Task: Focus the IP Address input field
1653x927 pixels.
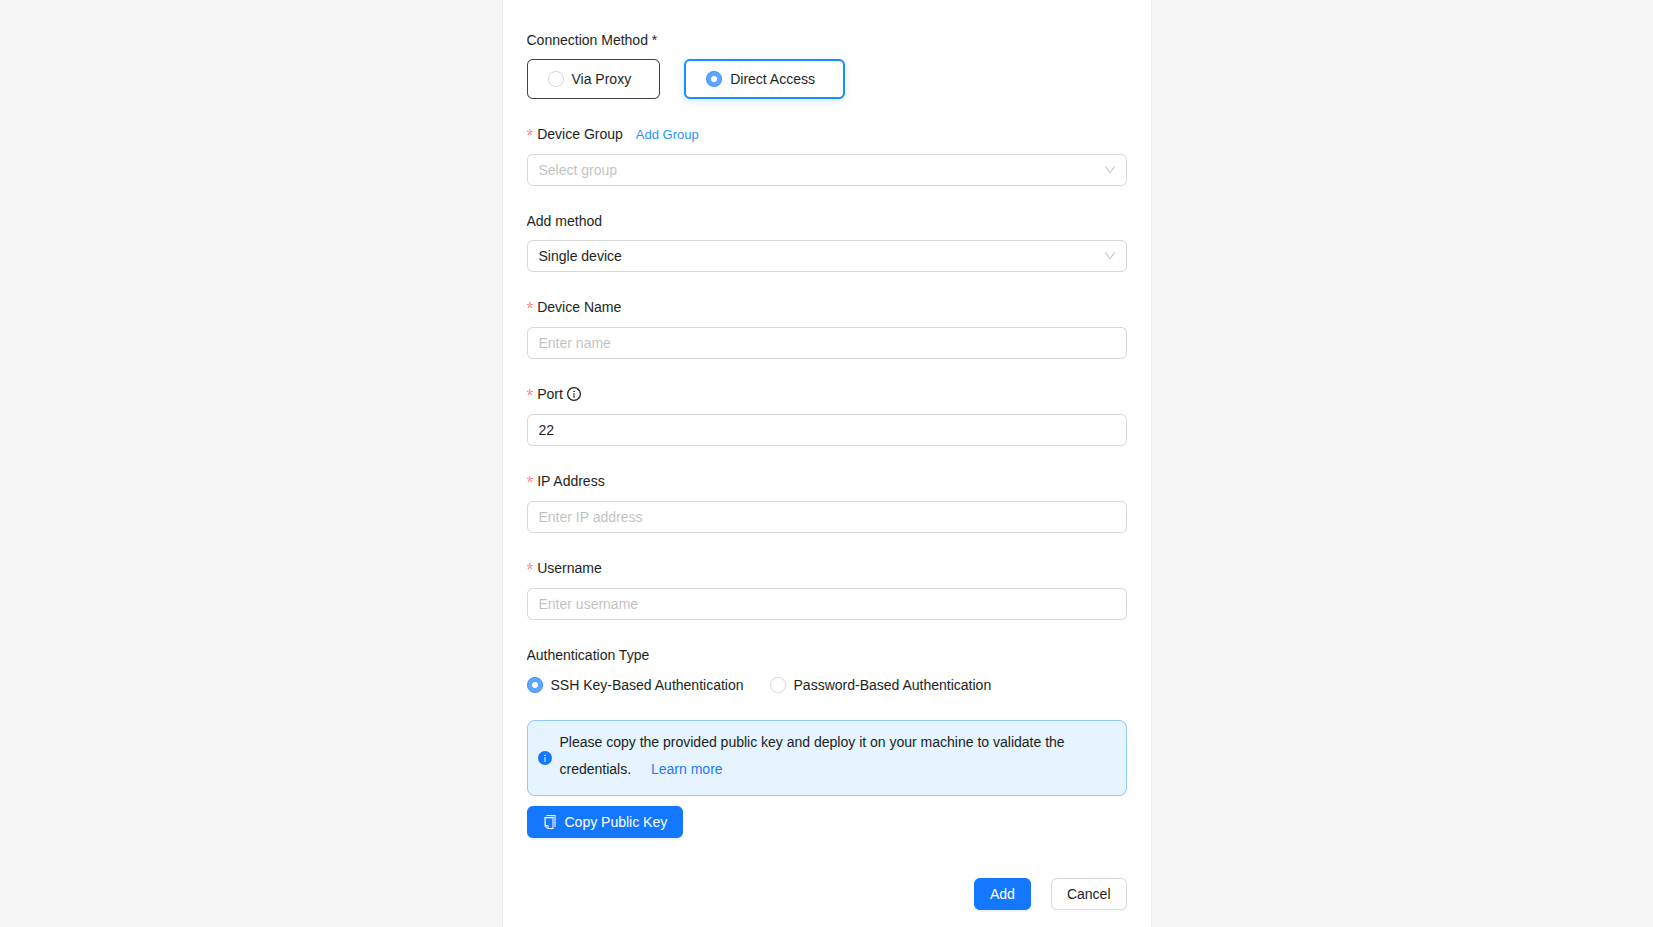Action: tap(826, 517)
